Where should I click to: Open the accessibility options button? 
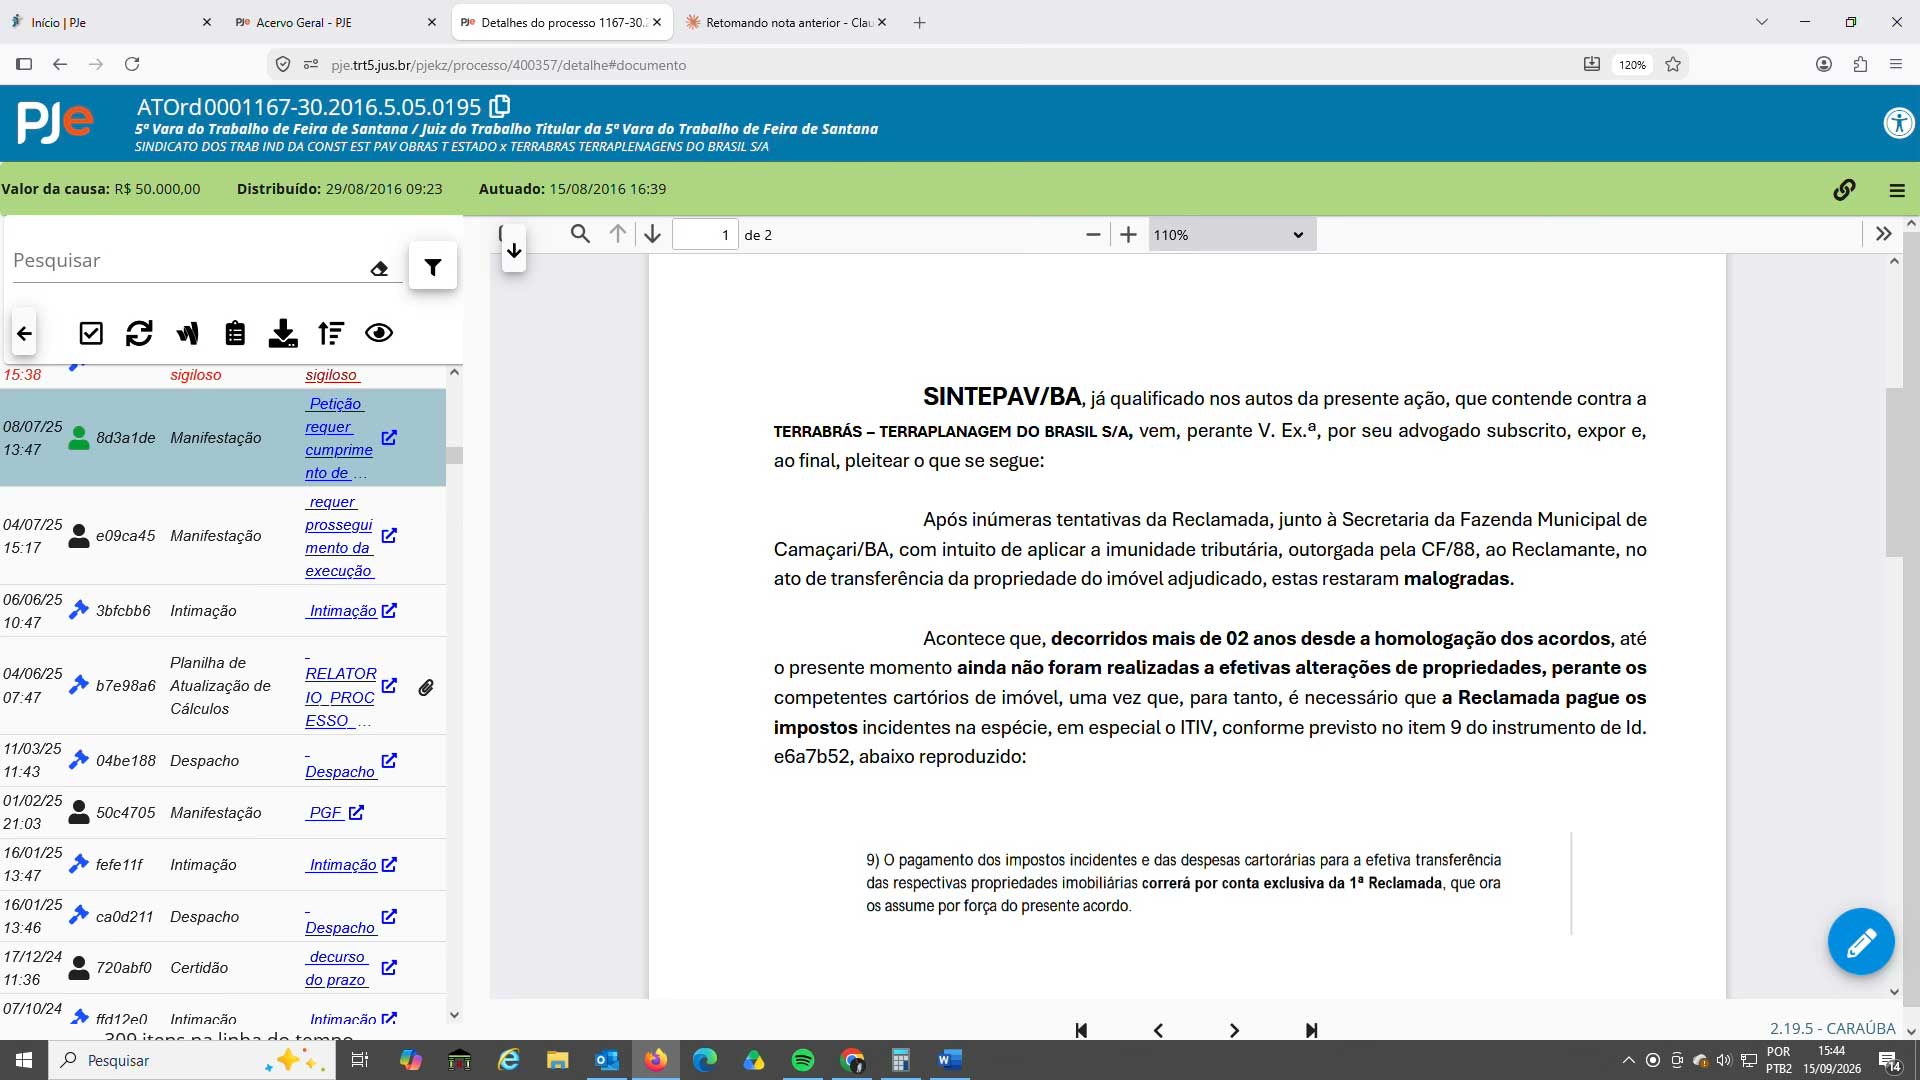pyautogui.click(x=1898, y=123)
